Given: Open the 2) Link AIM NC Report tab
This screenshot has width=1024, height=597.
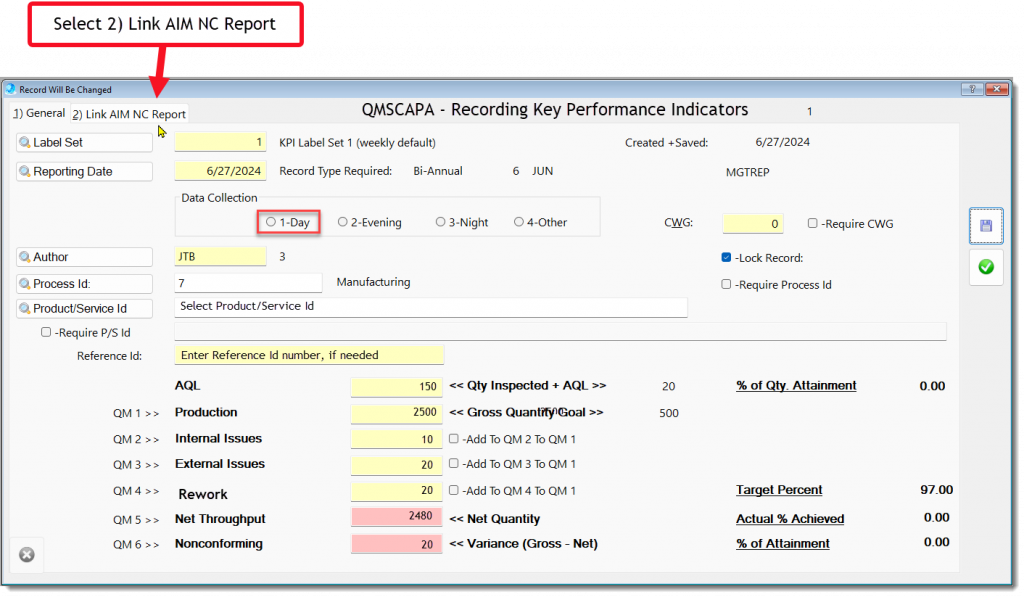Looking at the screenshot, I should click(x=129, y=114).
